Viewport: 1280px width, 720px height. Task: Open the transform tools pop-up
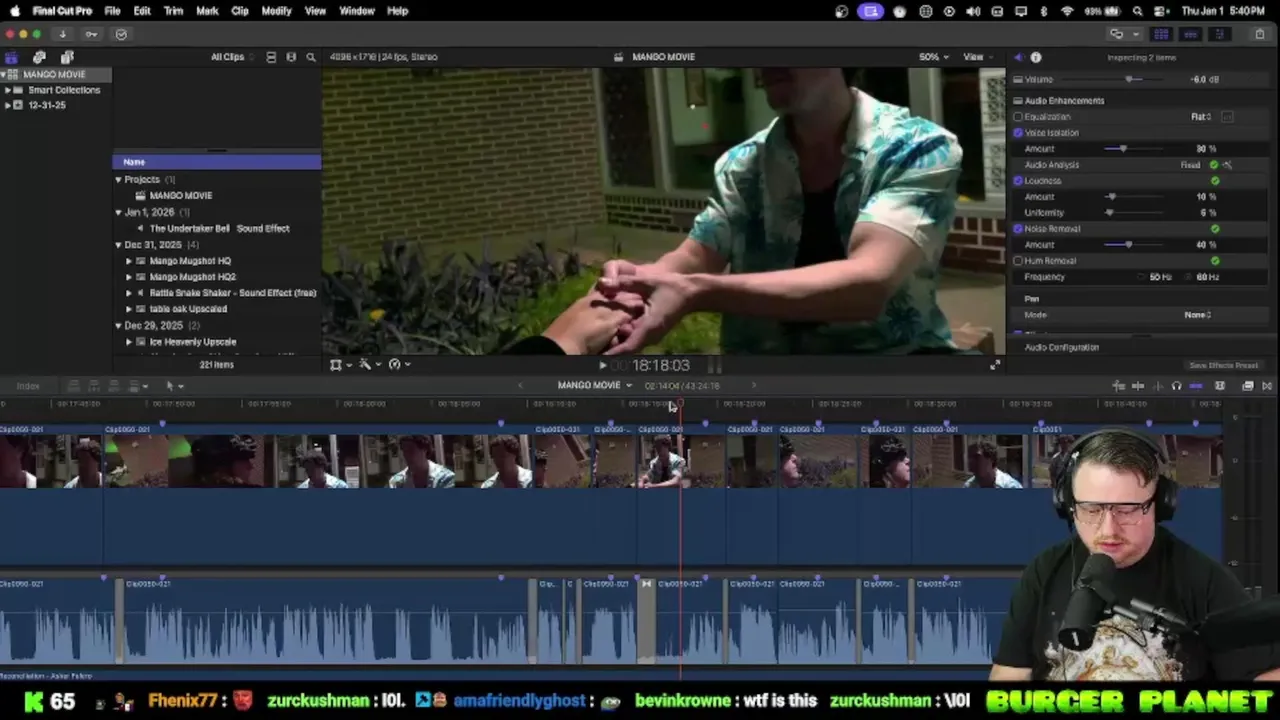[340, 365]
